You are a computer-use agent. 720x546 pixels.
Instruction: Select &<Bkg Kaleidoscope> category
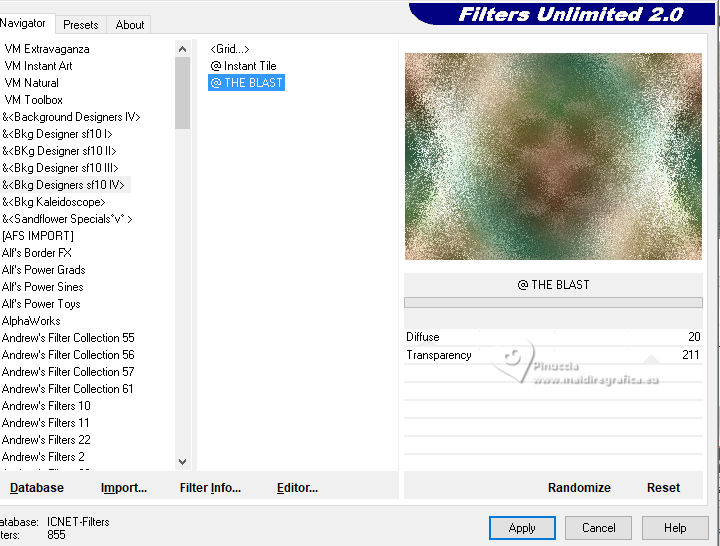coord(54,202)
